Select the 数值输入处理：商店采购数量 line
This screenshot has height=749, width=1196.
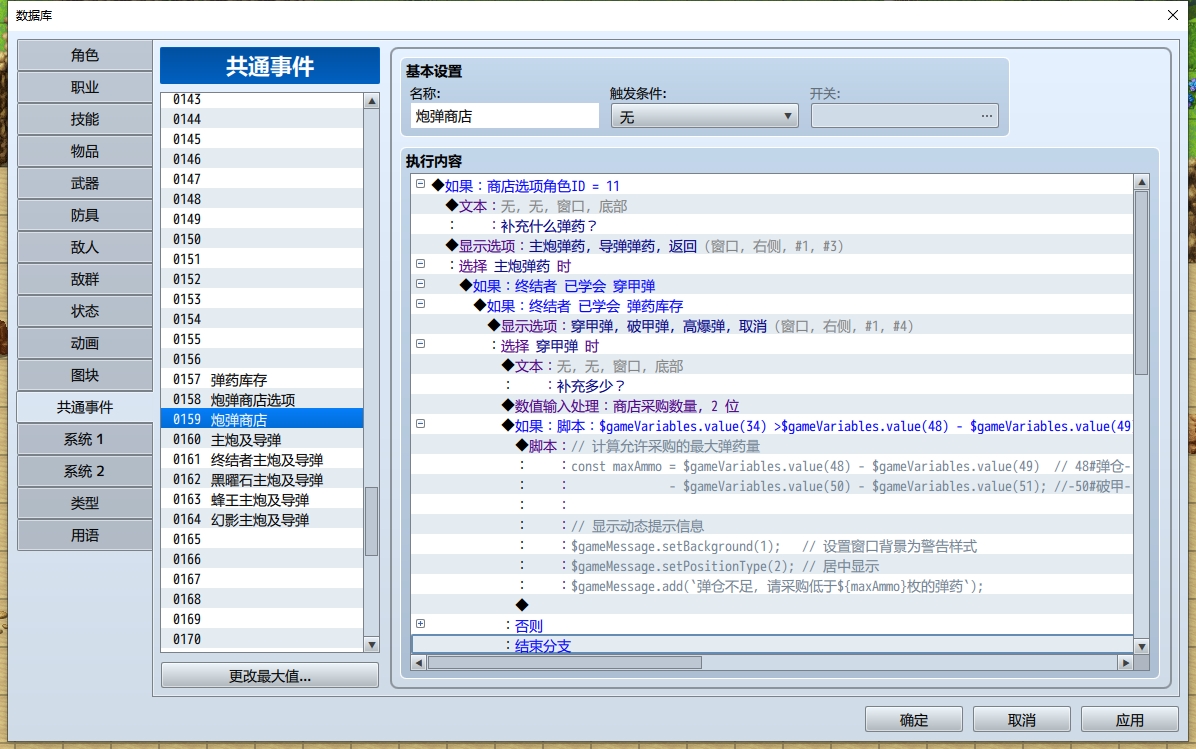tap(771, 407)
